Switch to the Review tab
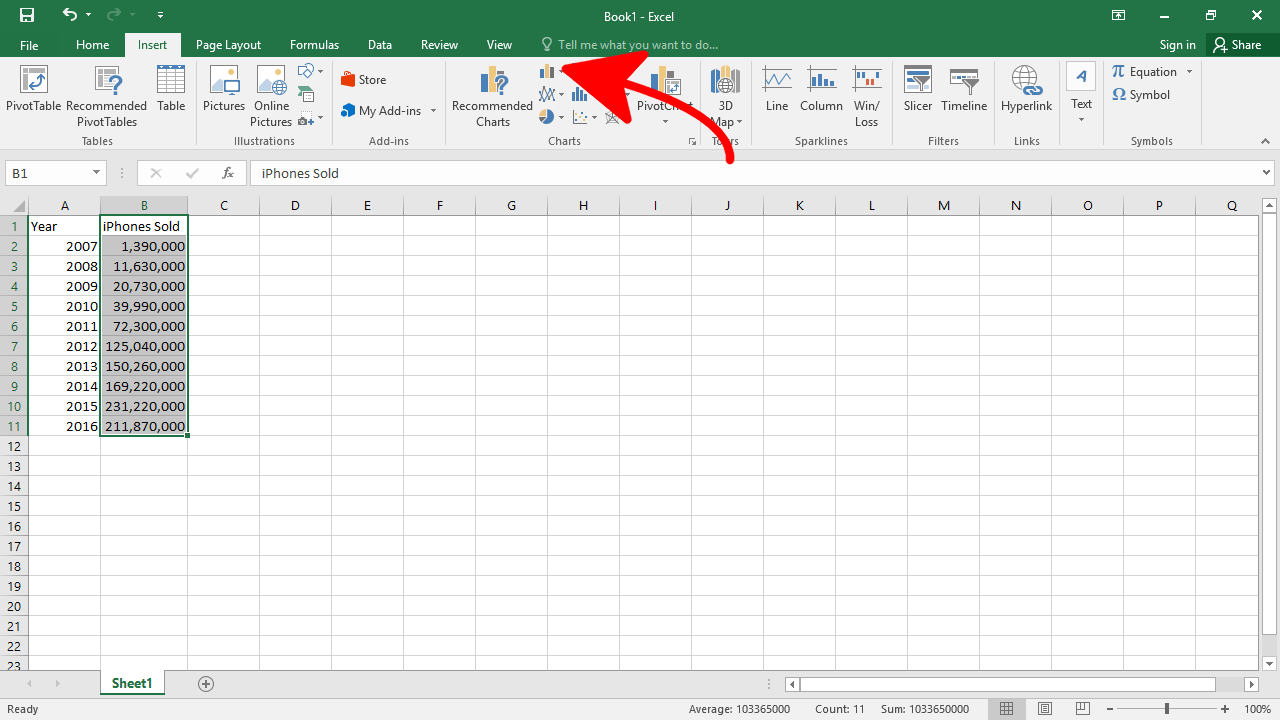The height and width of the screenshot is (720, 1280). click(x=439, y=45)
